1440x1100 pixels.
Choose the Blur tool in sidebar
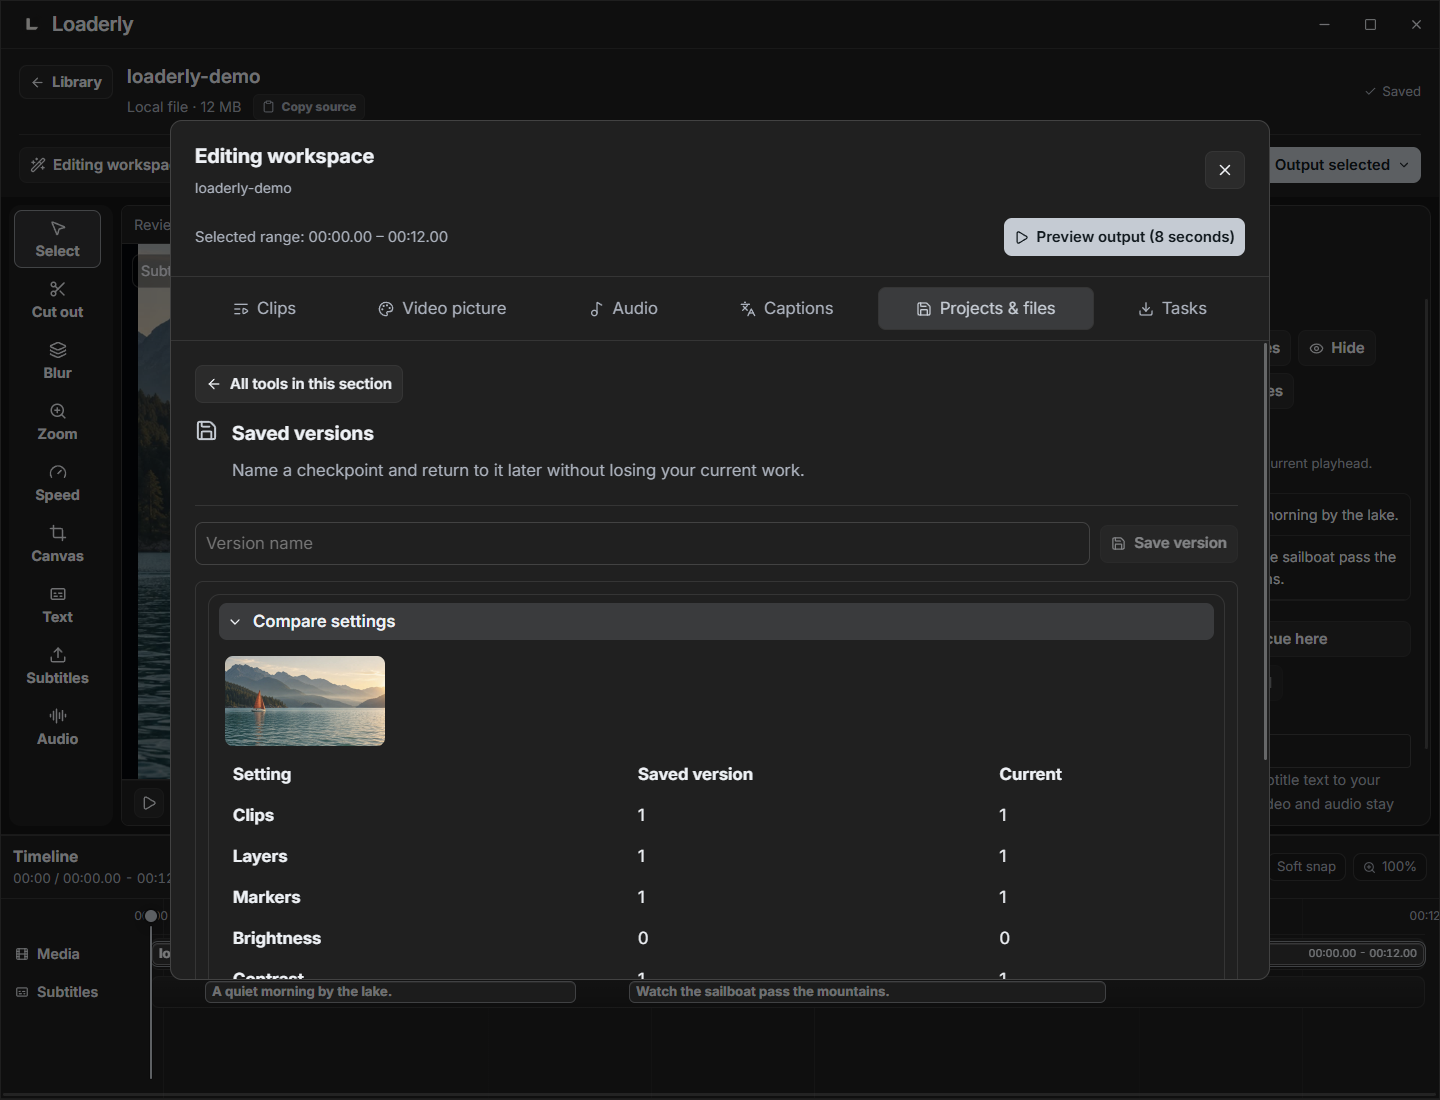57,361
